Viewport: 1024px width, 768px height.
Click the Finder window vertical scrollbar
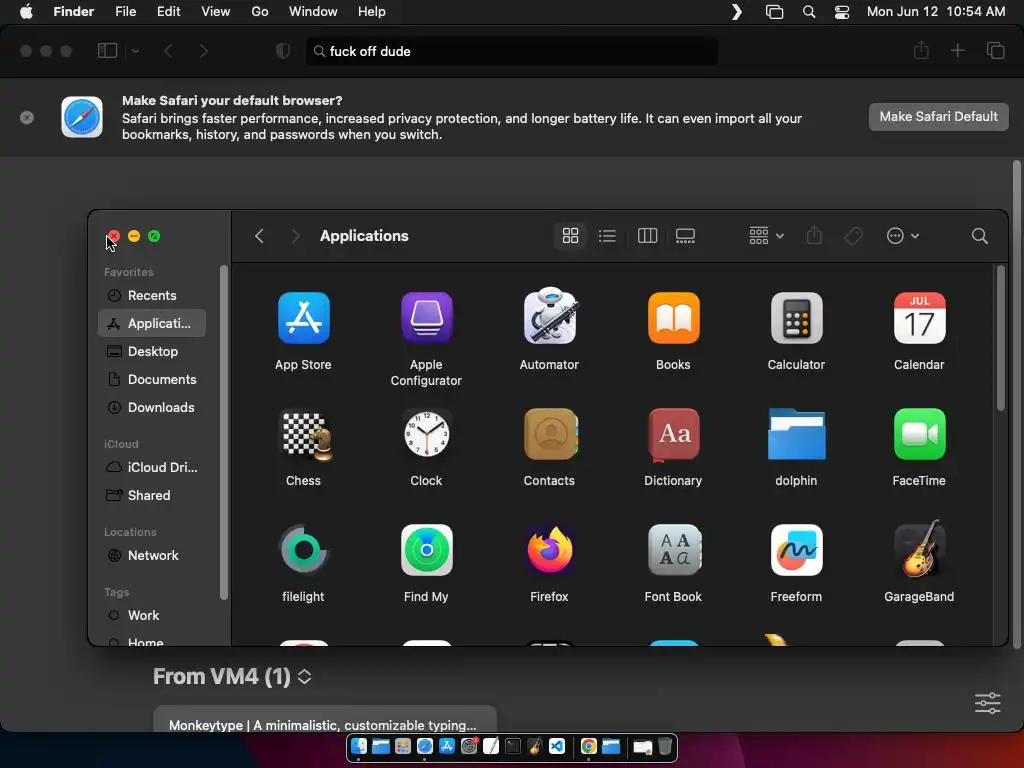click(x=1000, y=338)
